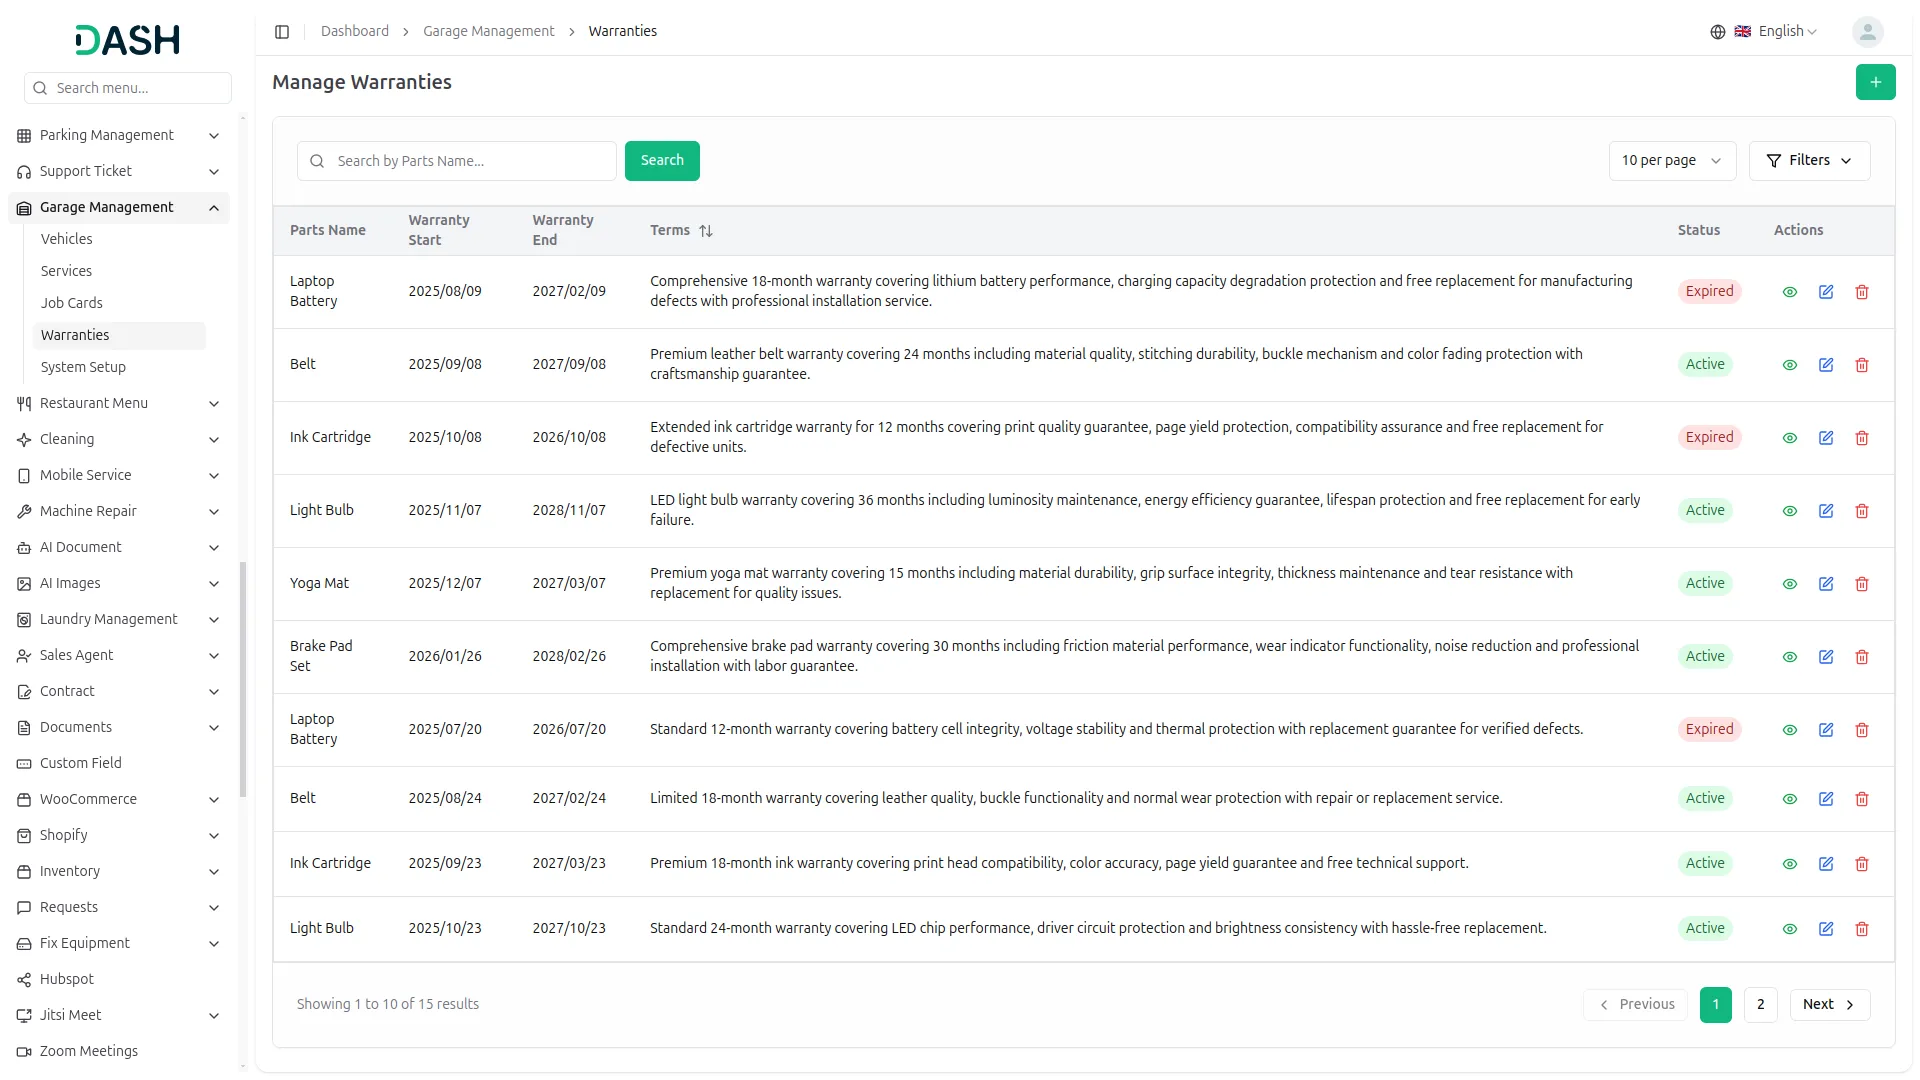This screenshot has height=1080, width=1920.
Task: Go to pagination page 2
Action: (1760, 1005)
